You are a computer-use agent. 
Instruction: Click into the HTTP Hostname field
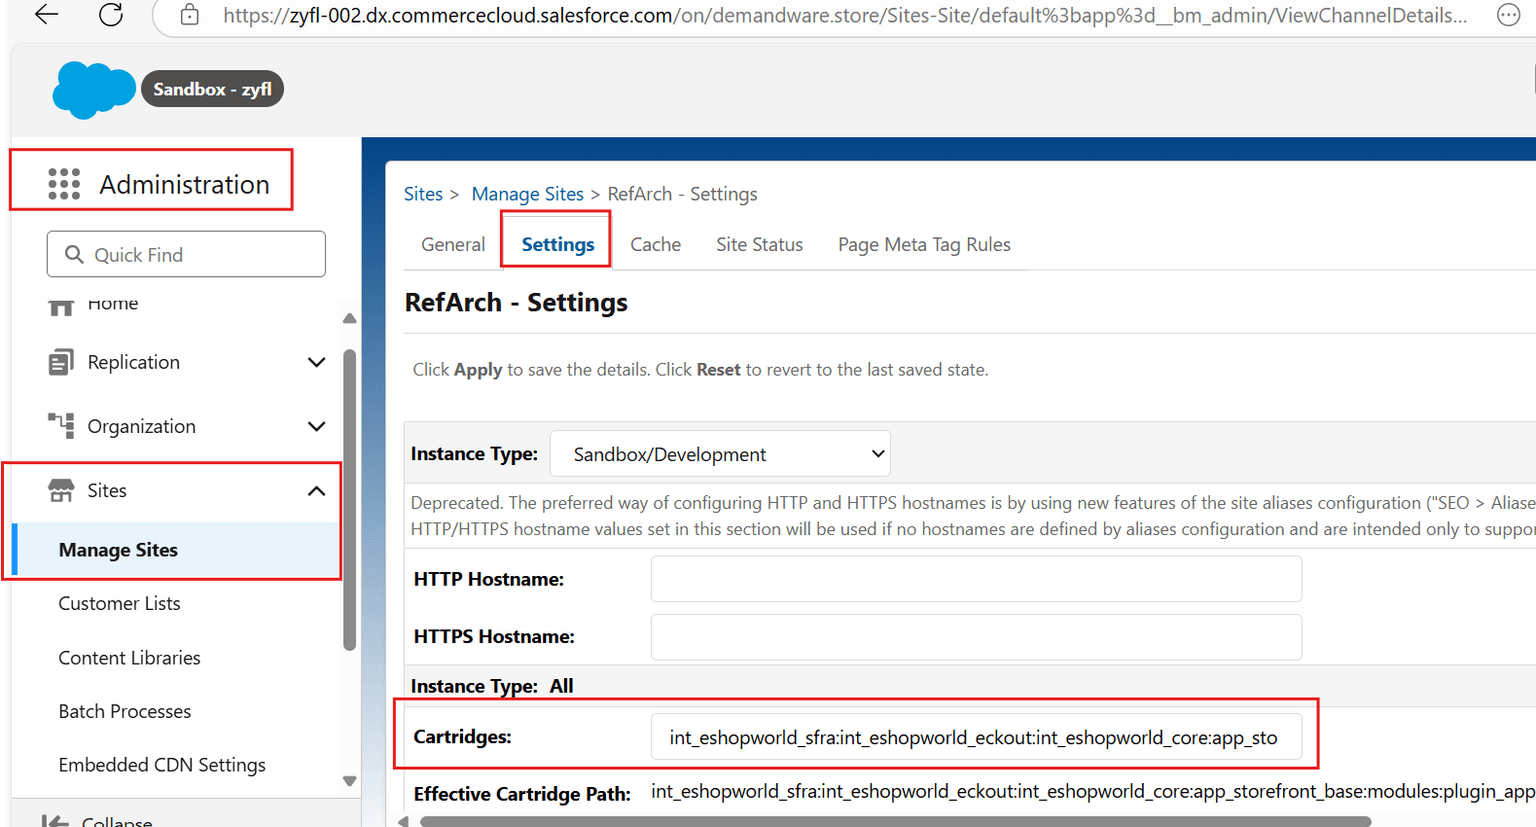976,579
